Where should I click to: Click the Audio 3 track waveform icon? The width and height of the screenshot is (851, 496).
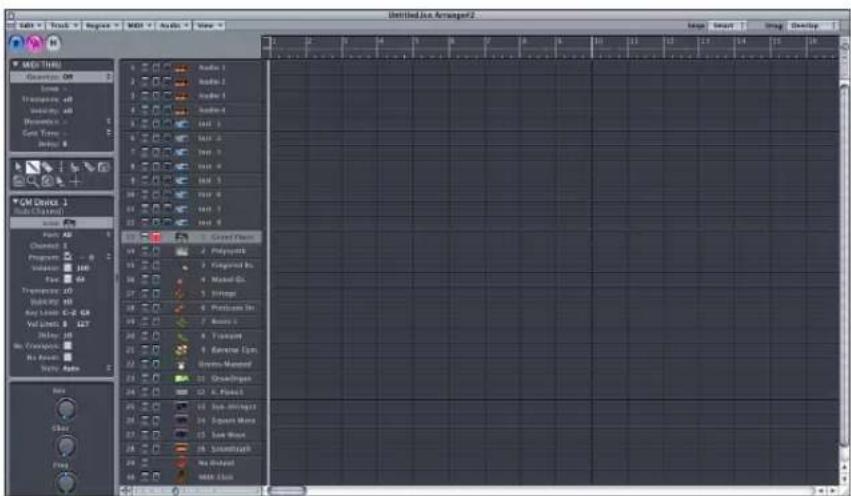[182, 96]
